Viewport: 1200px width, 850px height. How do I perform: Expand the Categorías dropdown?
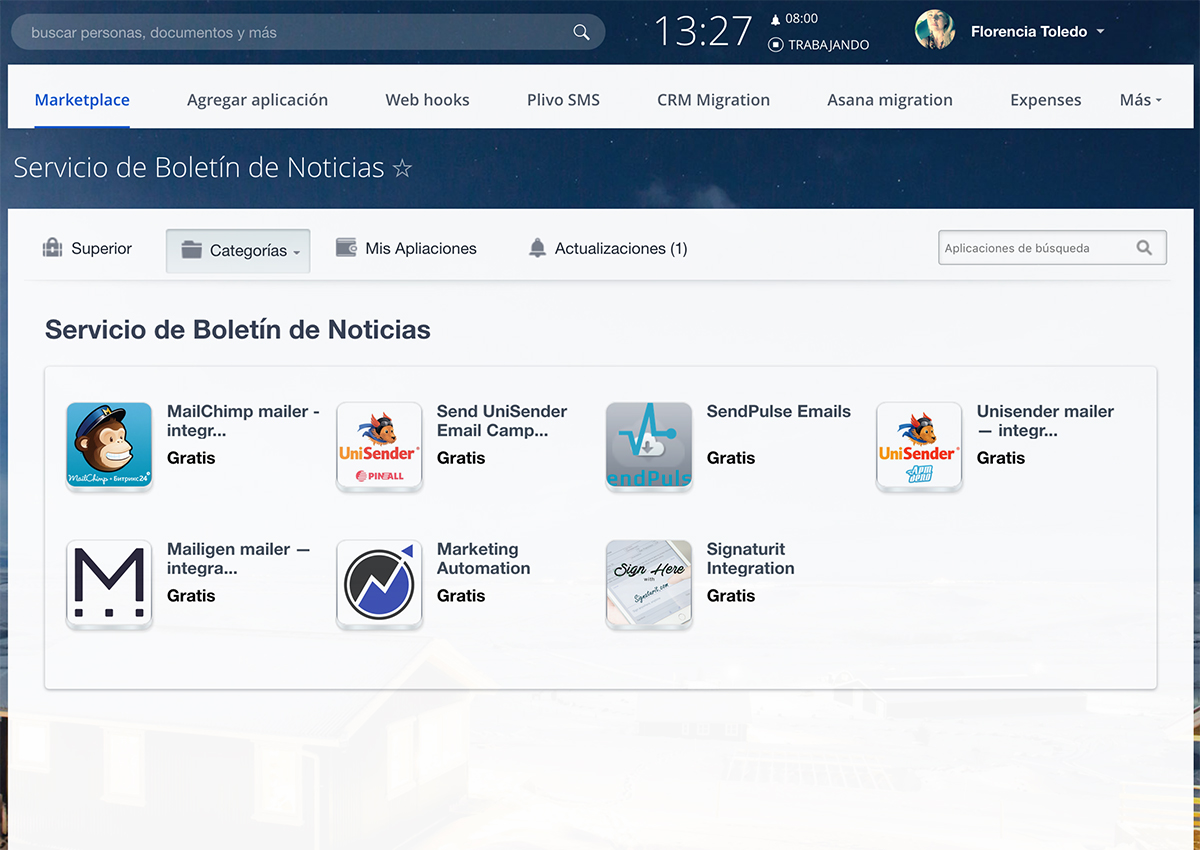[x=238, y=251]
